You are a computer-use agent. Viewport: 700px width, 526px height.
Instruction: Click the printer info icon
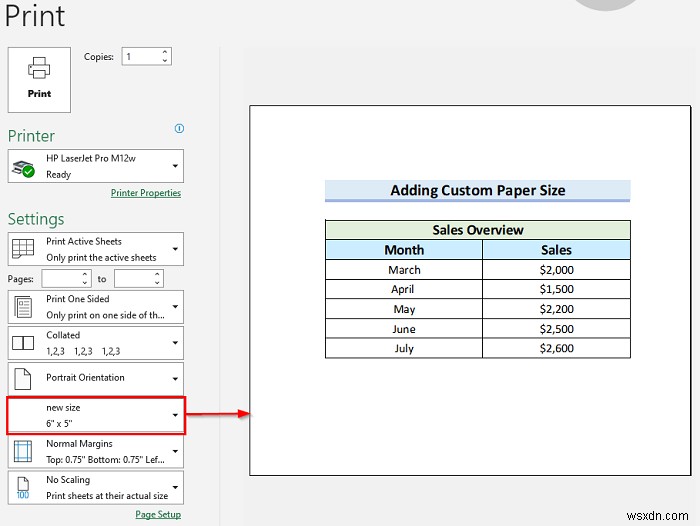[x=179, y=129]
